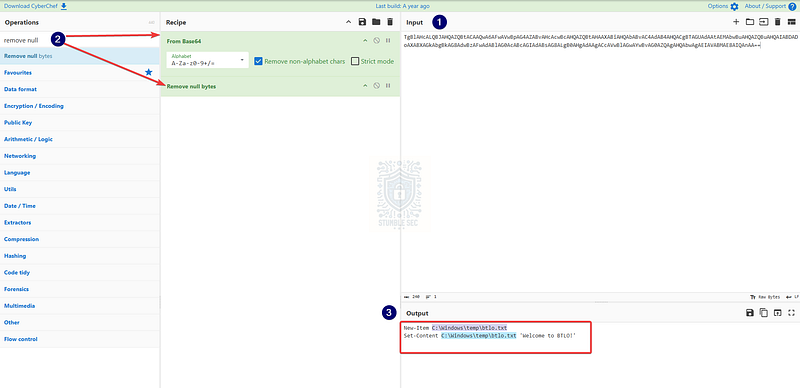Toggle the Favourites star icon
The width and height of the screenshot is (800, 388).
point(148,72)
